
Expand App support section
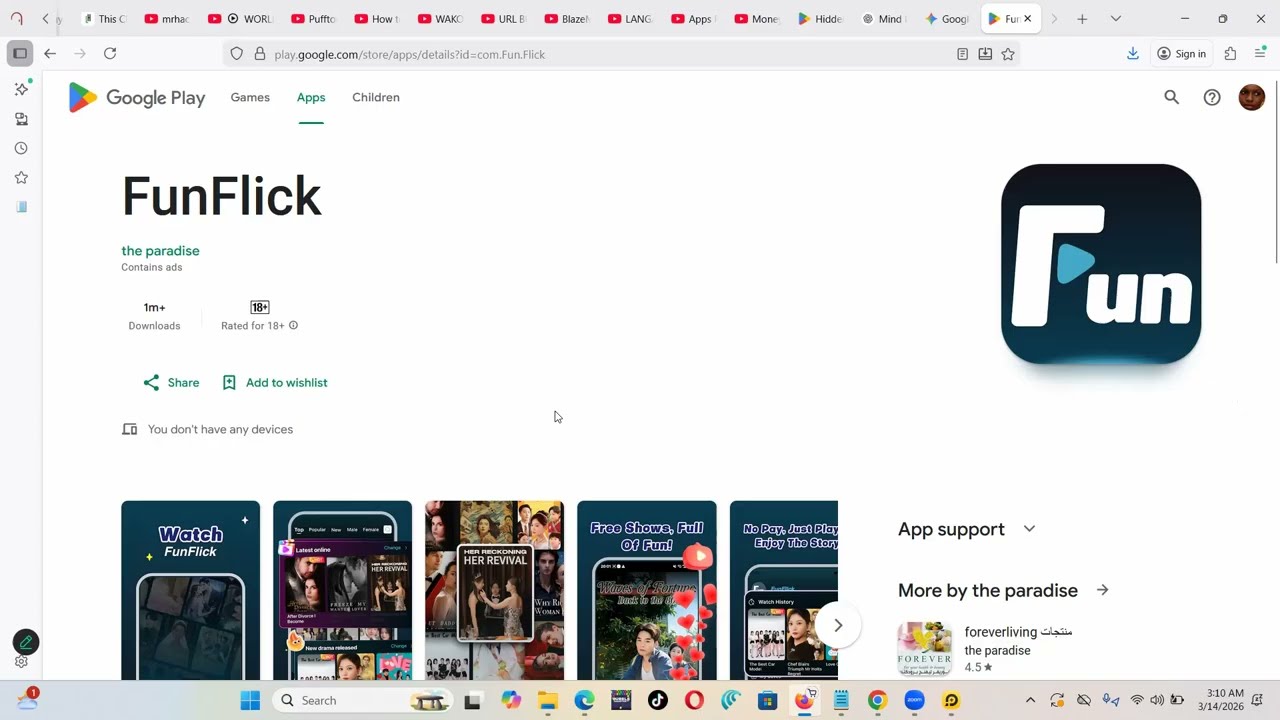pos(1029,529)
